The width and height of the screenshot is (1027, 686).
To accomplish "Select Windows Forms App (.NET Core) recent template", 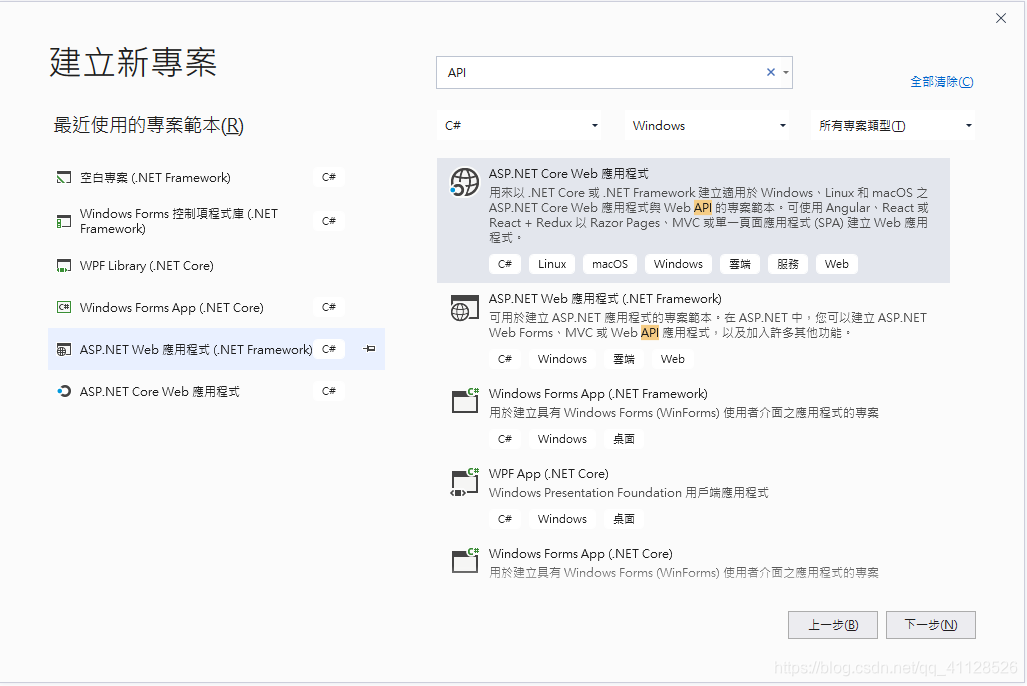I will (216, 307).
